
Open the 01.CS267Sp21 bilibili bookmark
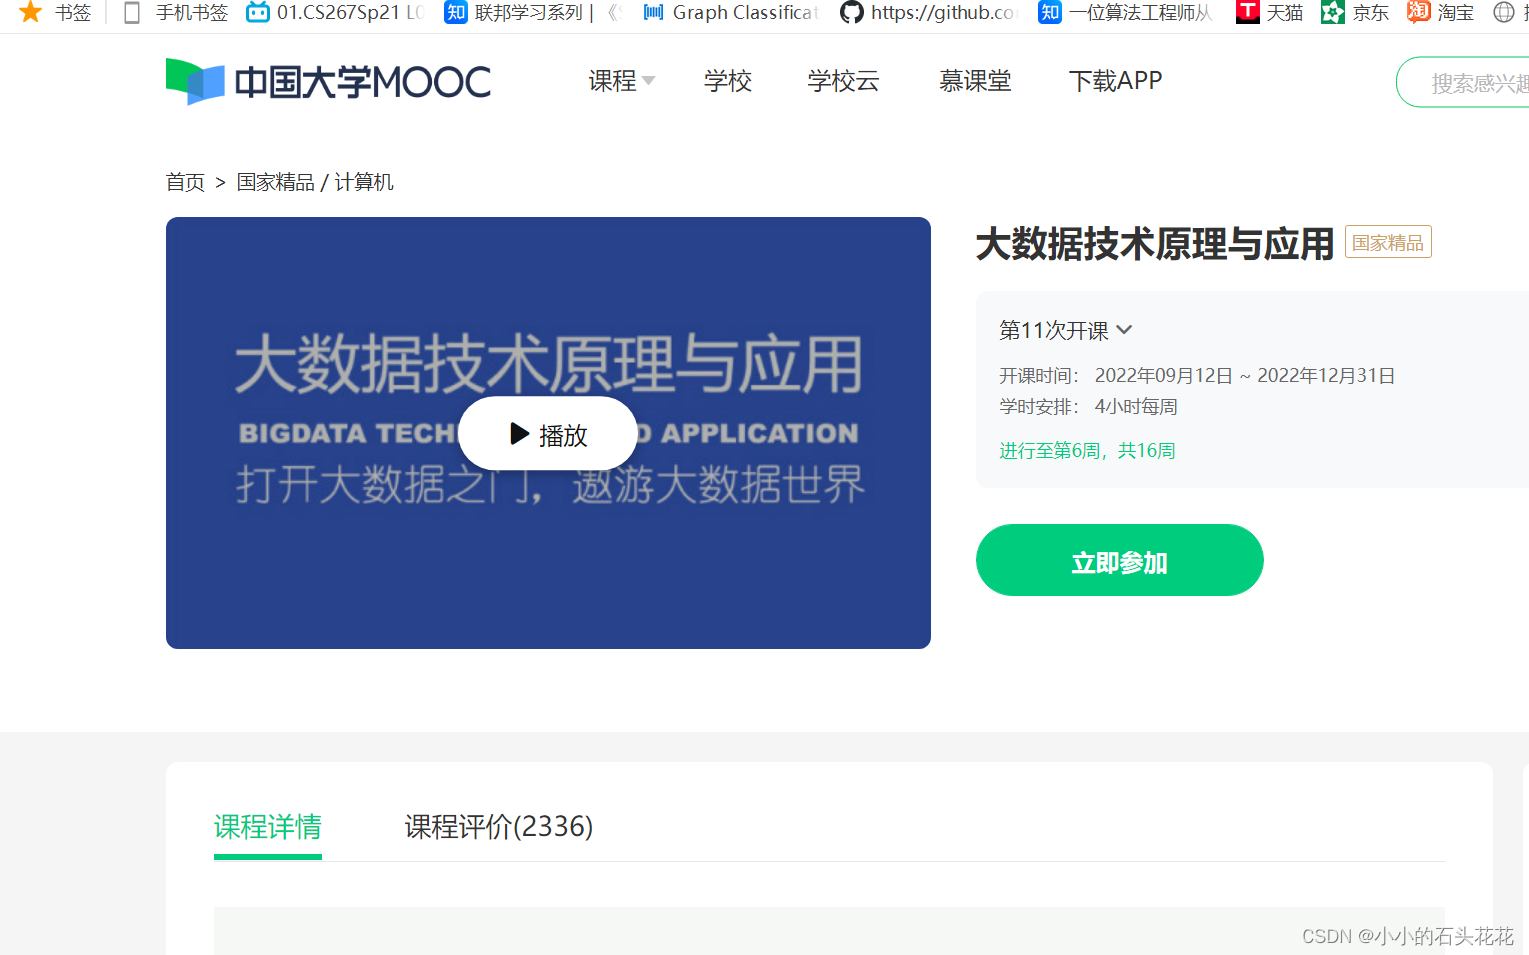pyautogui.click(x=335, y=12)
